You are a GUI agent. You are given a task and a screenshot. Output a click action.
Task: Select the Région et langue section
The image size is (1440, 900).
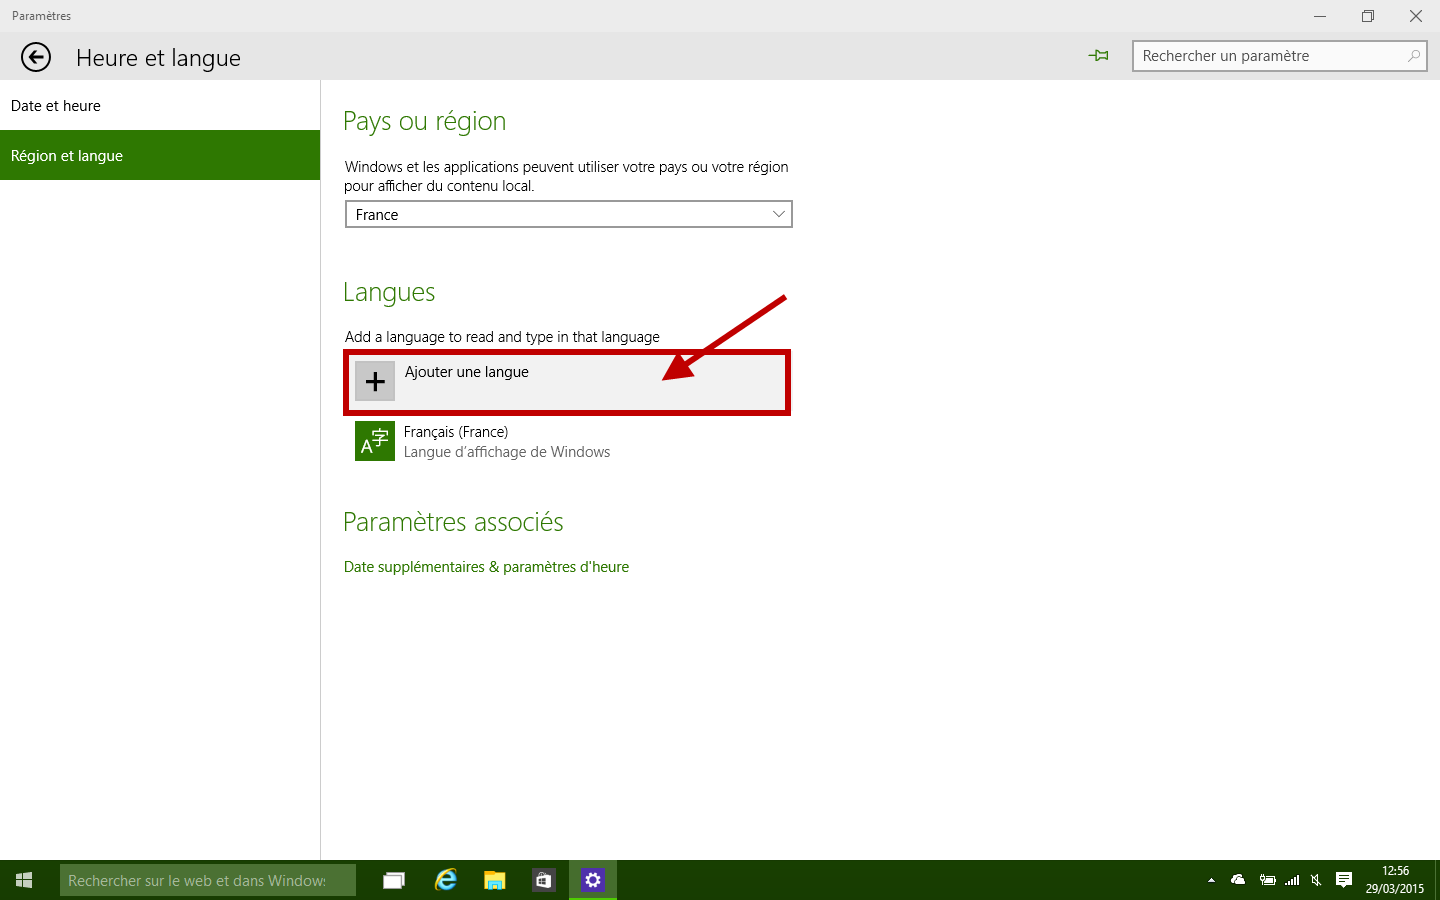[160, 155]
